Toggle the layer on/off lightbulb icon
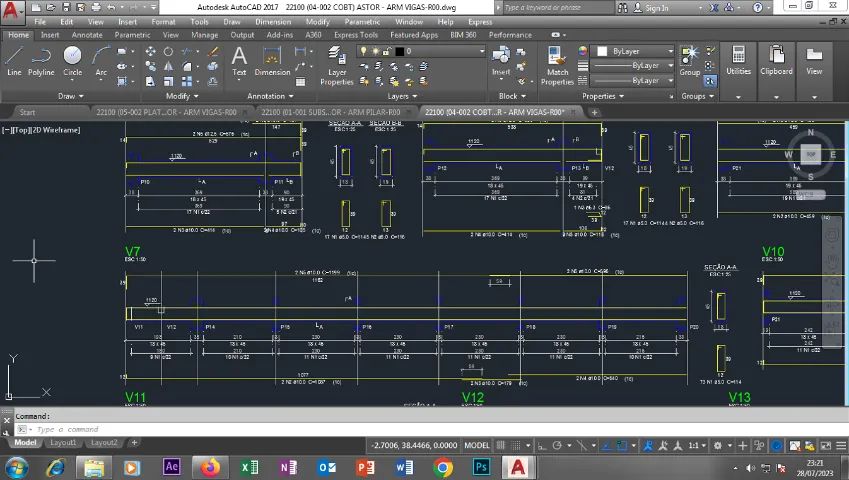 coord(364,51)
